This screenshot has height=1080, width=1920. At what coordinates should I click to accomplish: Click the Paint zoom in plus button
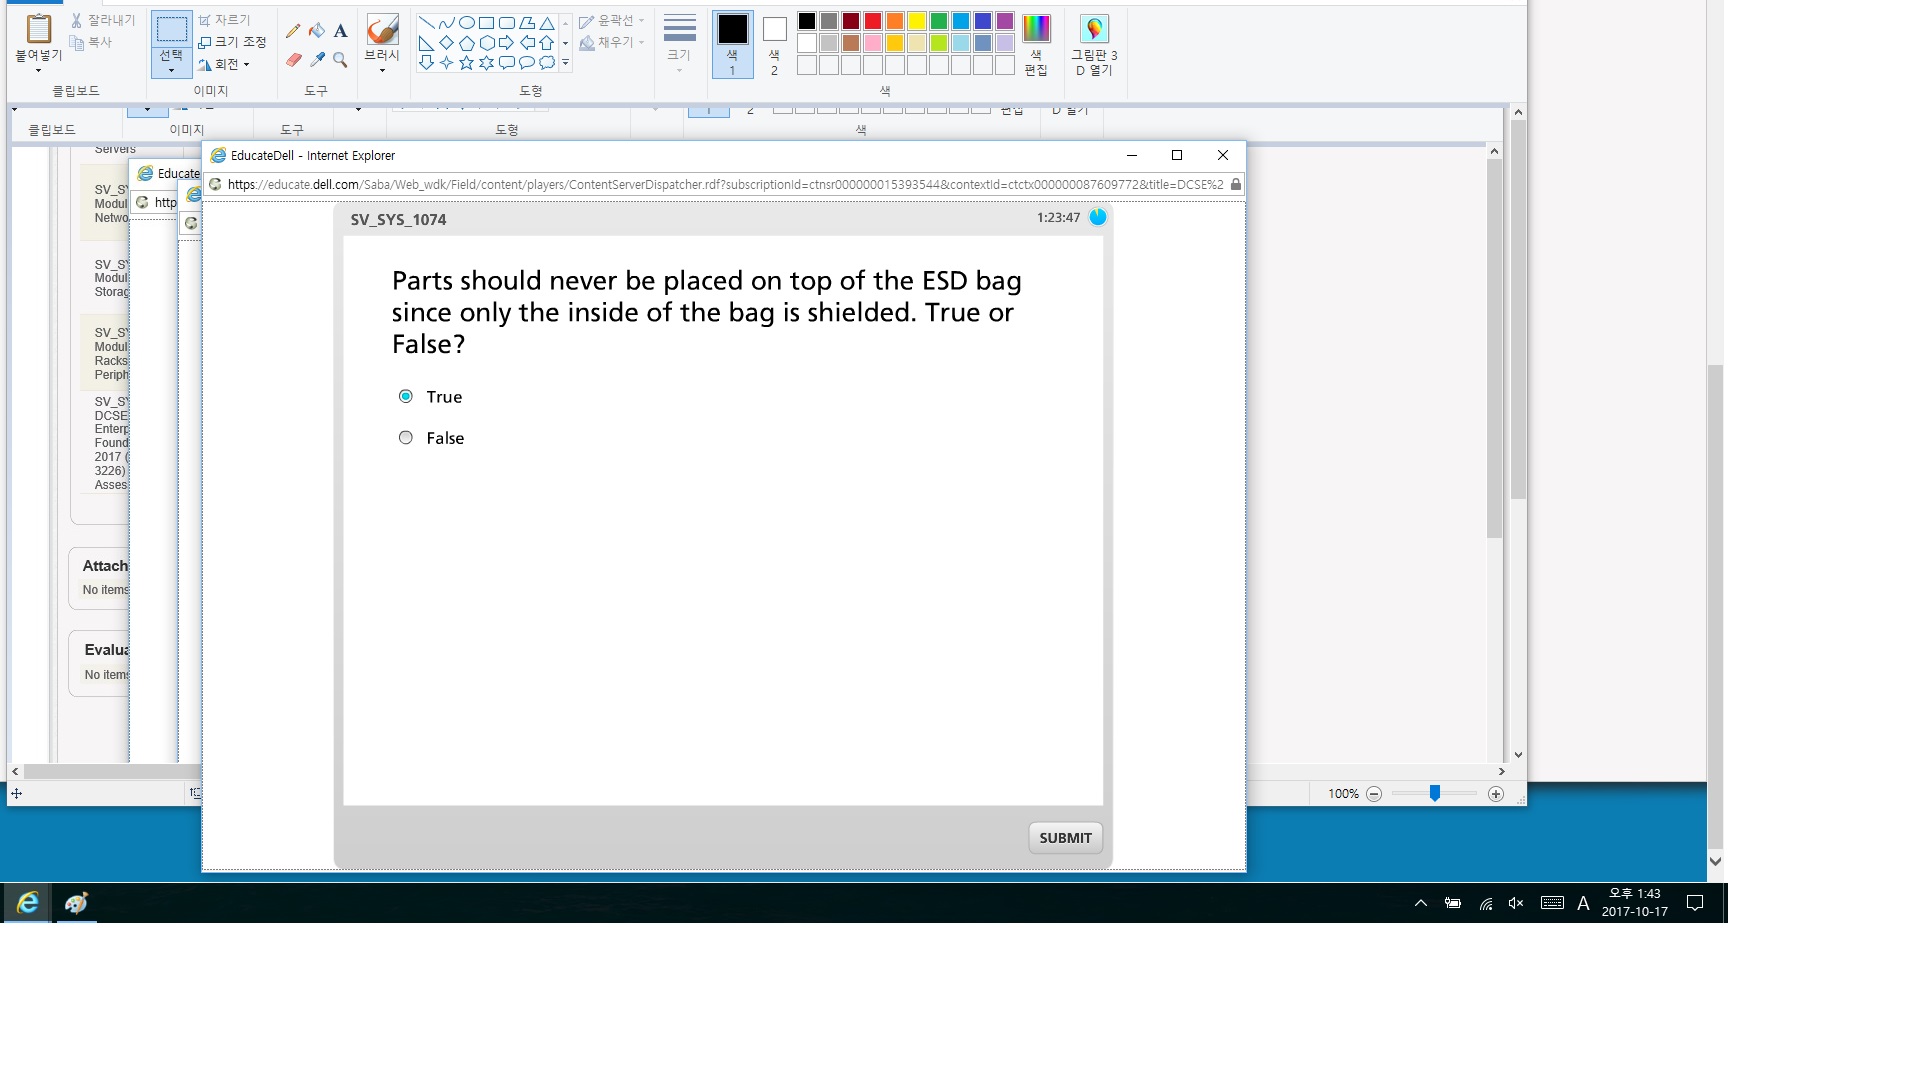pyautogui.click(x=1496, y=794)
